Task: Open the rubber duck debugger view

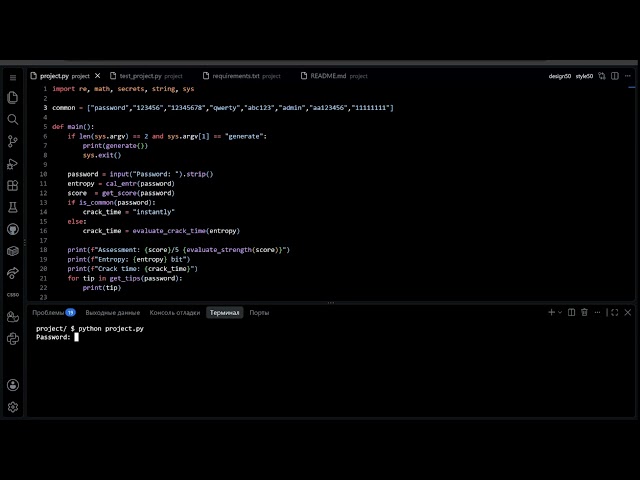Action: click(13, 317)
